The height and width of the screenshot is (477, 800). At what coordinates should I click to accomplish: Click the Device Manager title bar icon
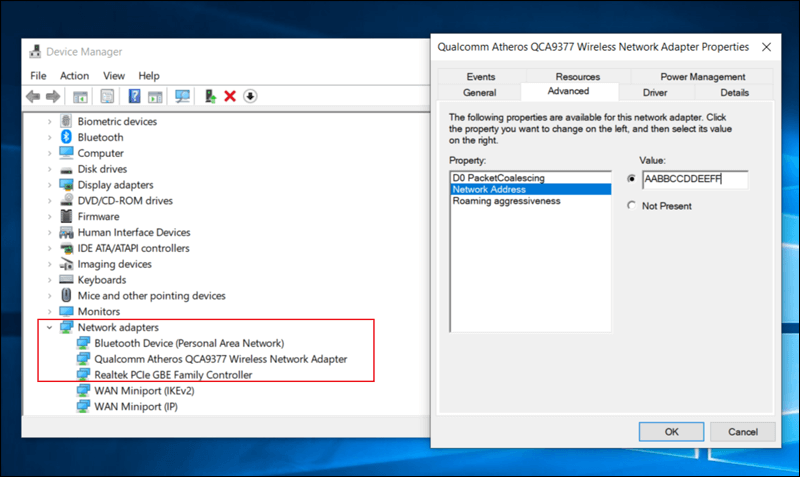[x=35, y=51]
